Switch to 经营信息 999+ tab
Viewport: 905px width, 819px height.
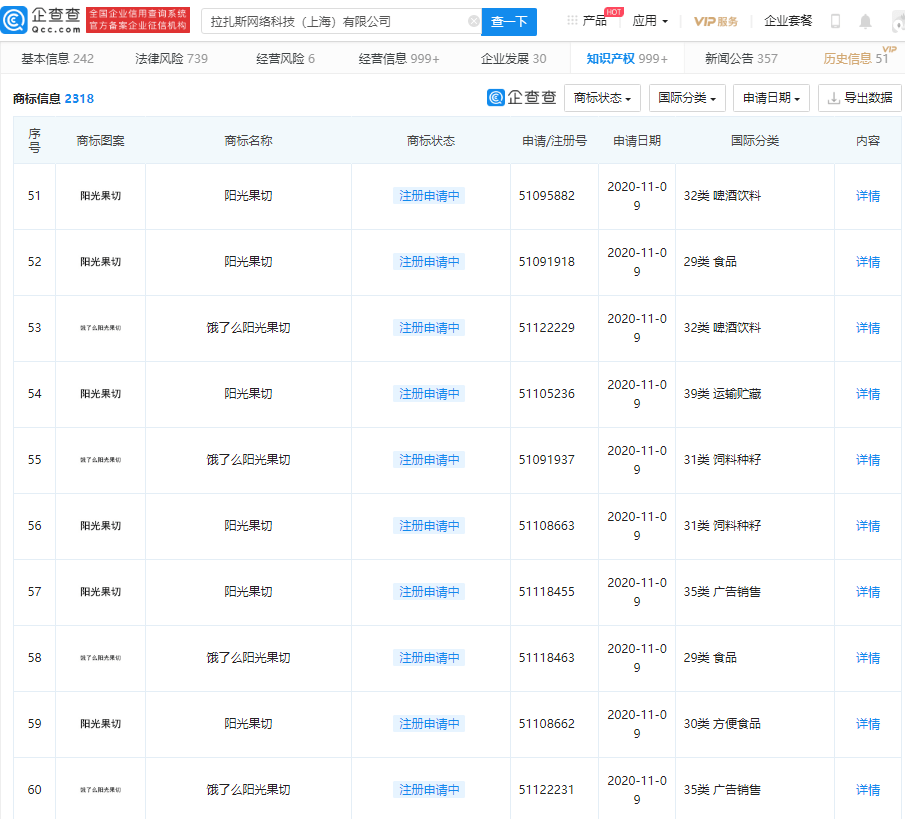(x=399, y=58)
